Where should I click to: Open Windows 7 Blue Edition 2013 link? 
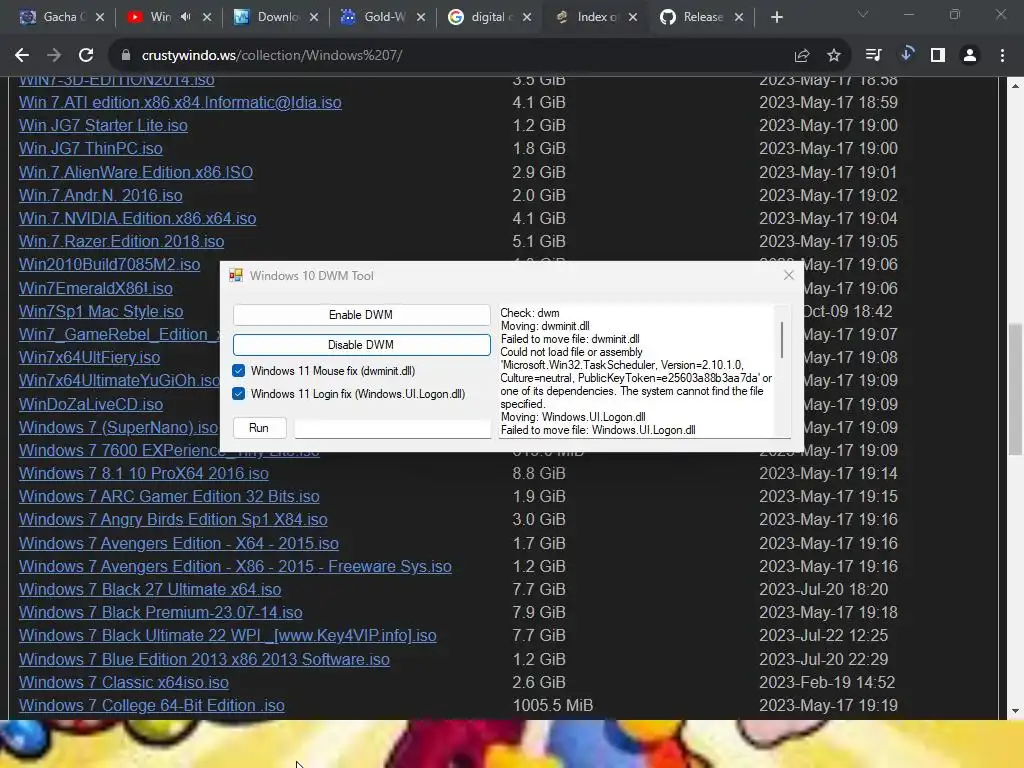[x=204, y=660]
